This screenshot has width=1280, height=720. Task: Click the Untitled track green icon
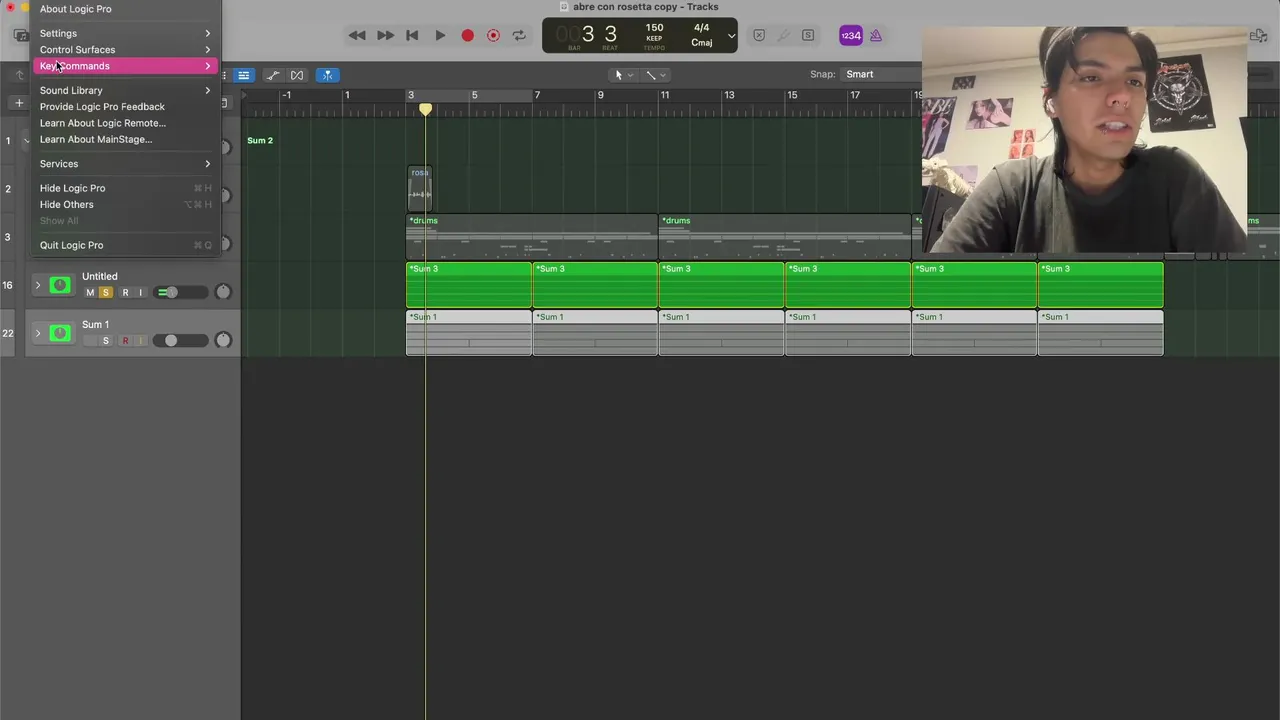[x=60, y=286]
